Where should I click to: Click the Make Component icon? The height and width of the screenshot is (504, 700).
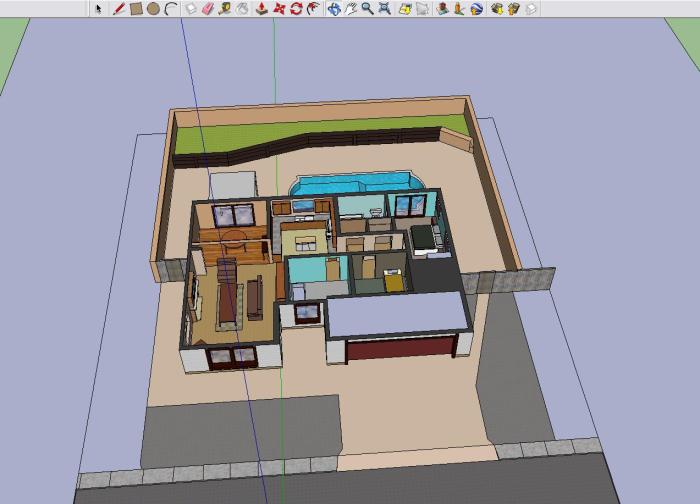pyautogui.click(x=191, y=8)
